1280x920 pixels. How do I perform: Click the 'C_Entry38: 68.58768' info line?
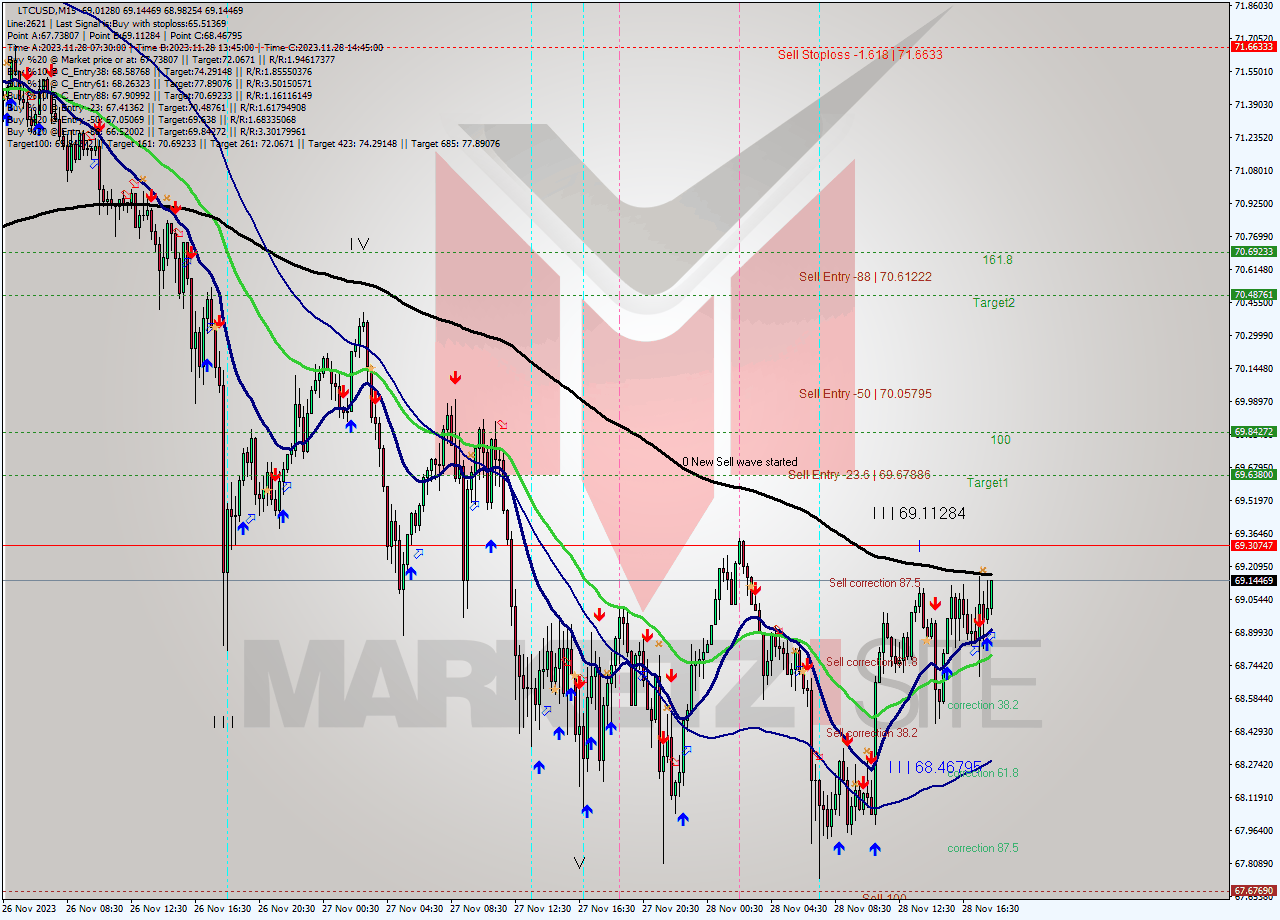click(159, 71)
